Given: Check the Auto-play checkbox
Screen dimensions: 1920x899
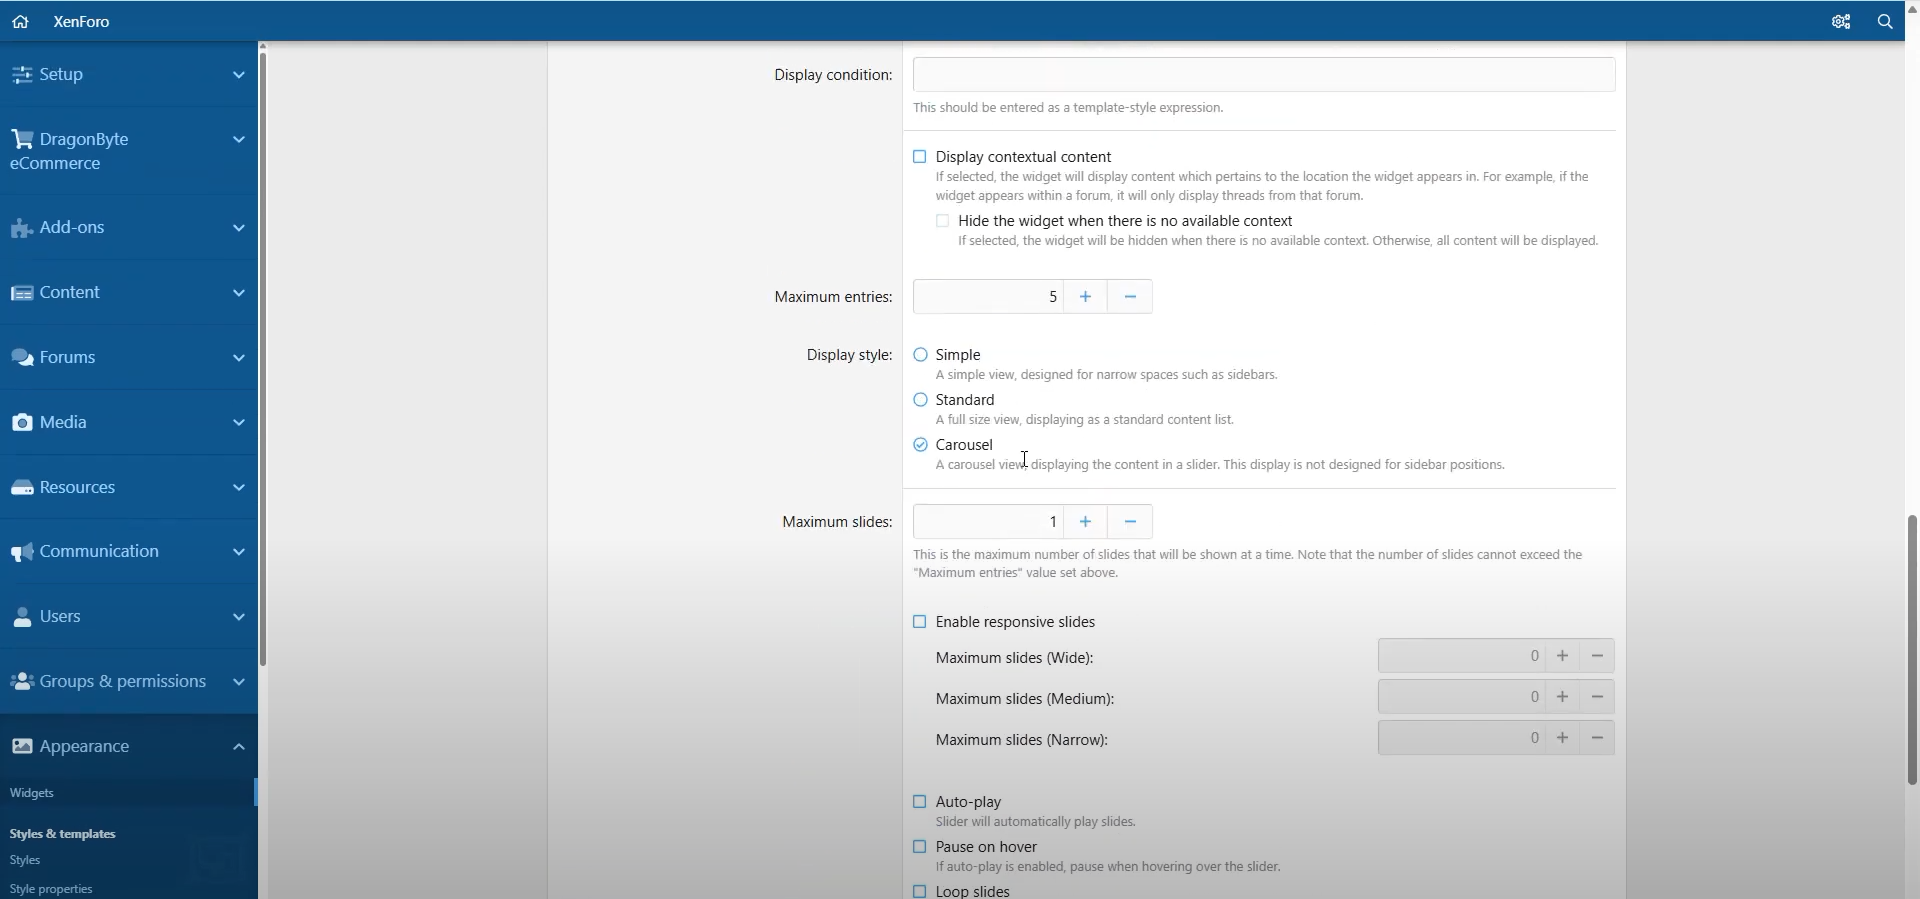Looking at the screenshot, I should click(919, 802).
